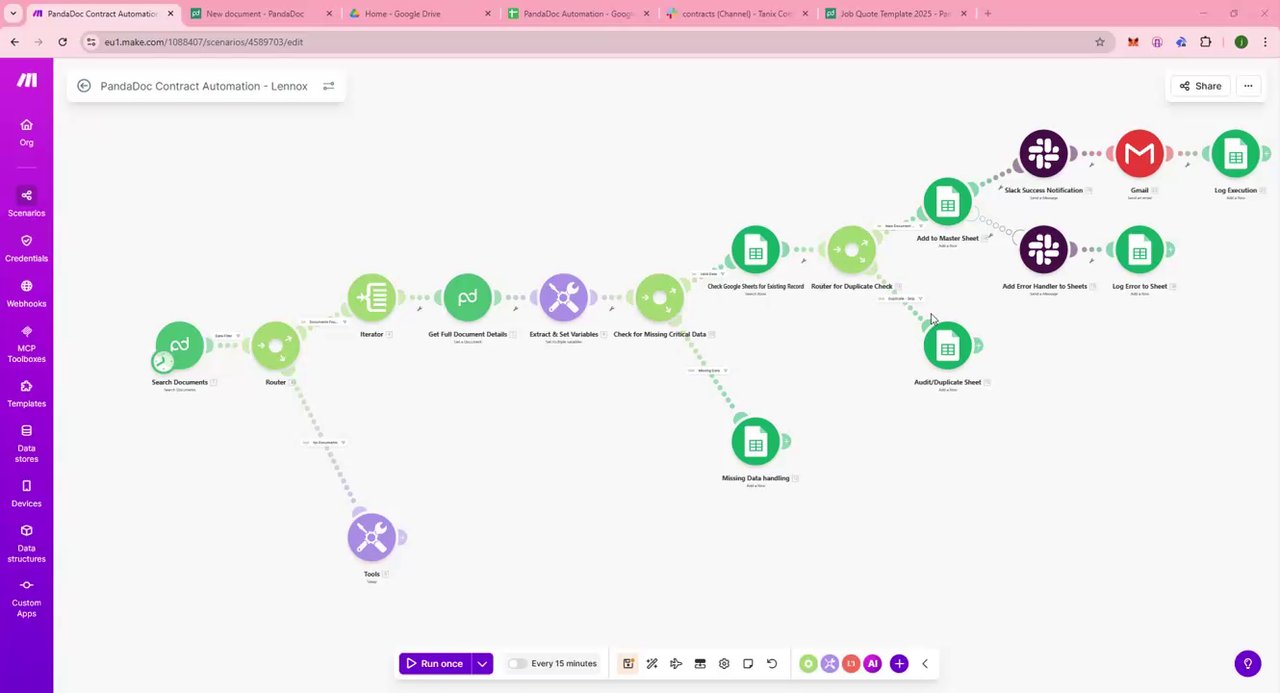This screenshot has width=1280, height=693.
Task: Select the Extract & Set Variables module
Action: coord(563,298)
